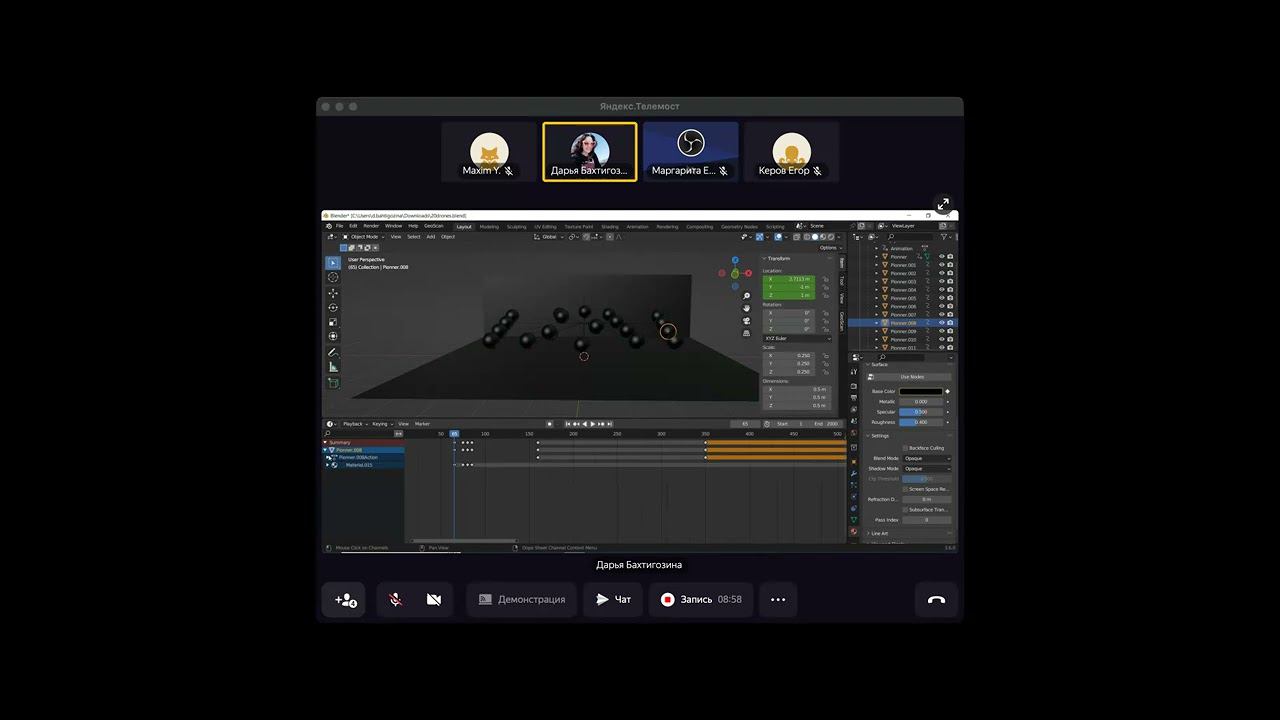Screen dimensions: 1280x720
Task: Open the Чат chat button
Action: coord(613,600)
